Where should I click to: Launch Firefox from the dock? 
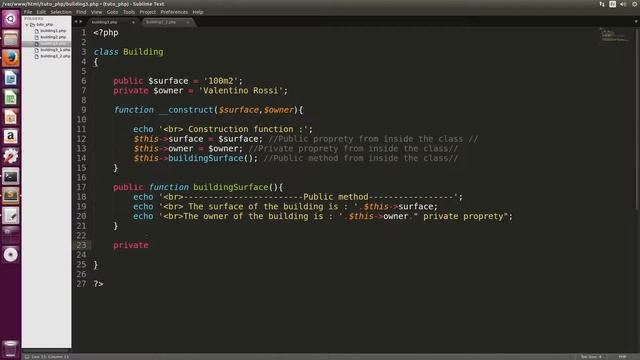point(11,58)
